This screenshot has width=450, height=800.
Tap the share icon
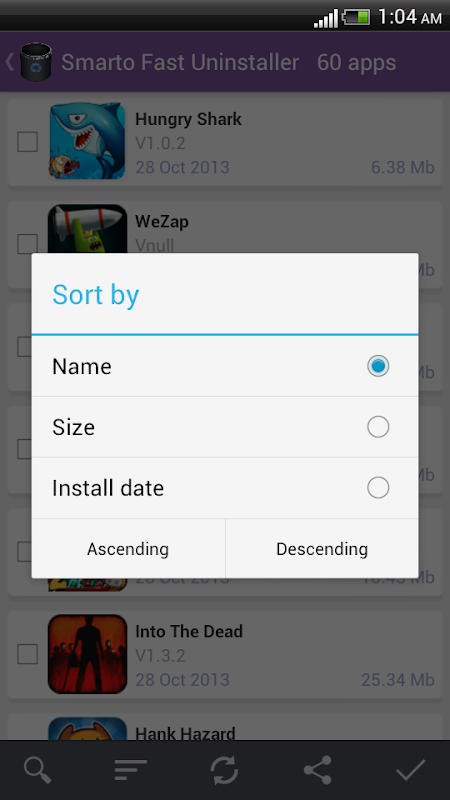(x=318, y=770)
